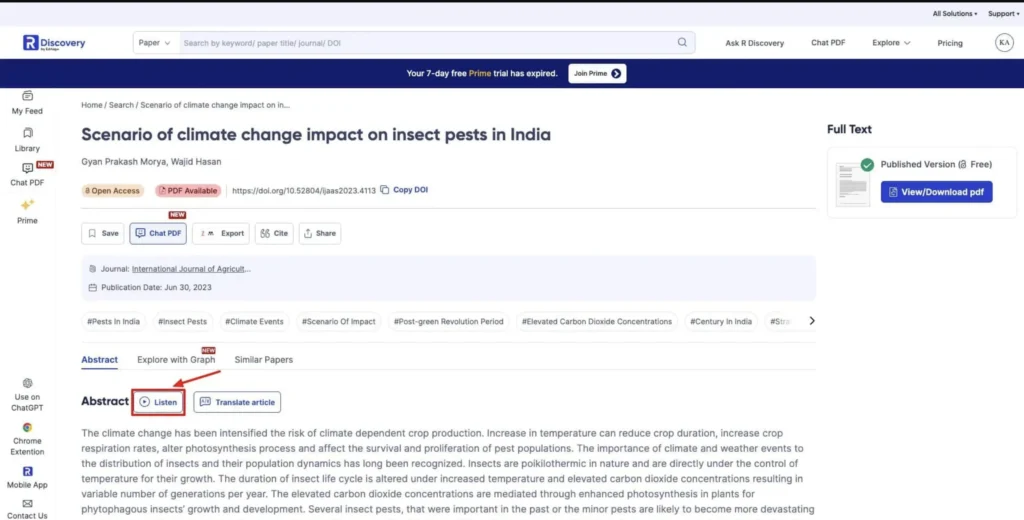Play abstract audio with Listen button
The height and width of the screenshot is (520, 1024).
coord(158,402)
